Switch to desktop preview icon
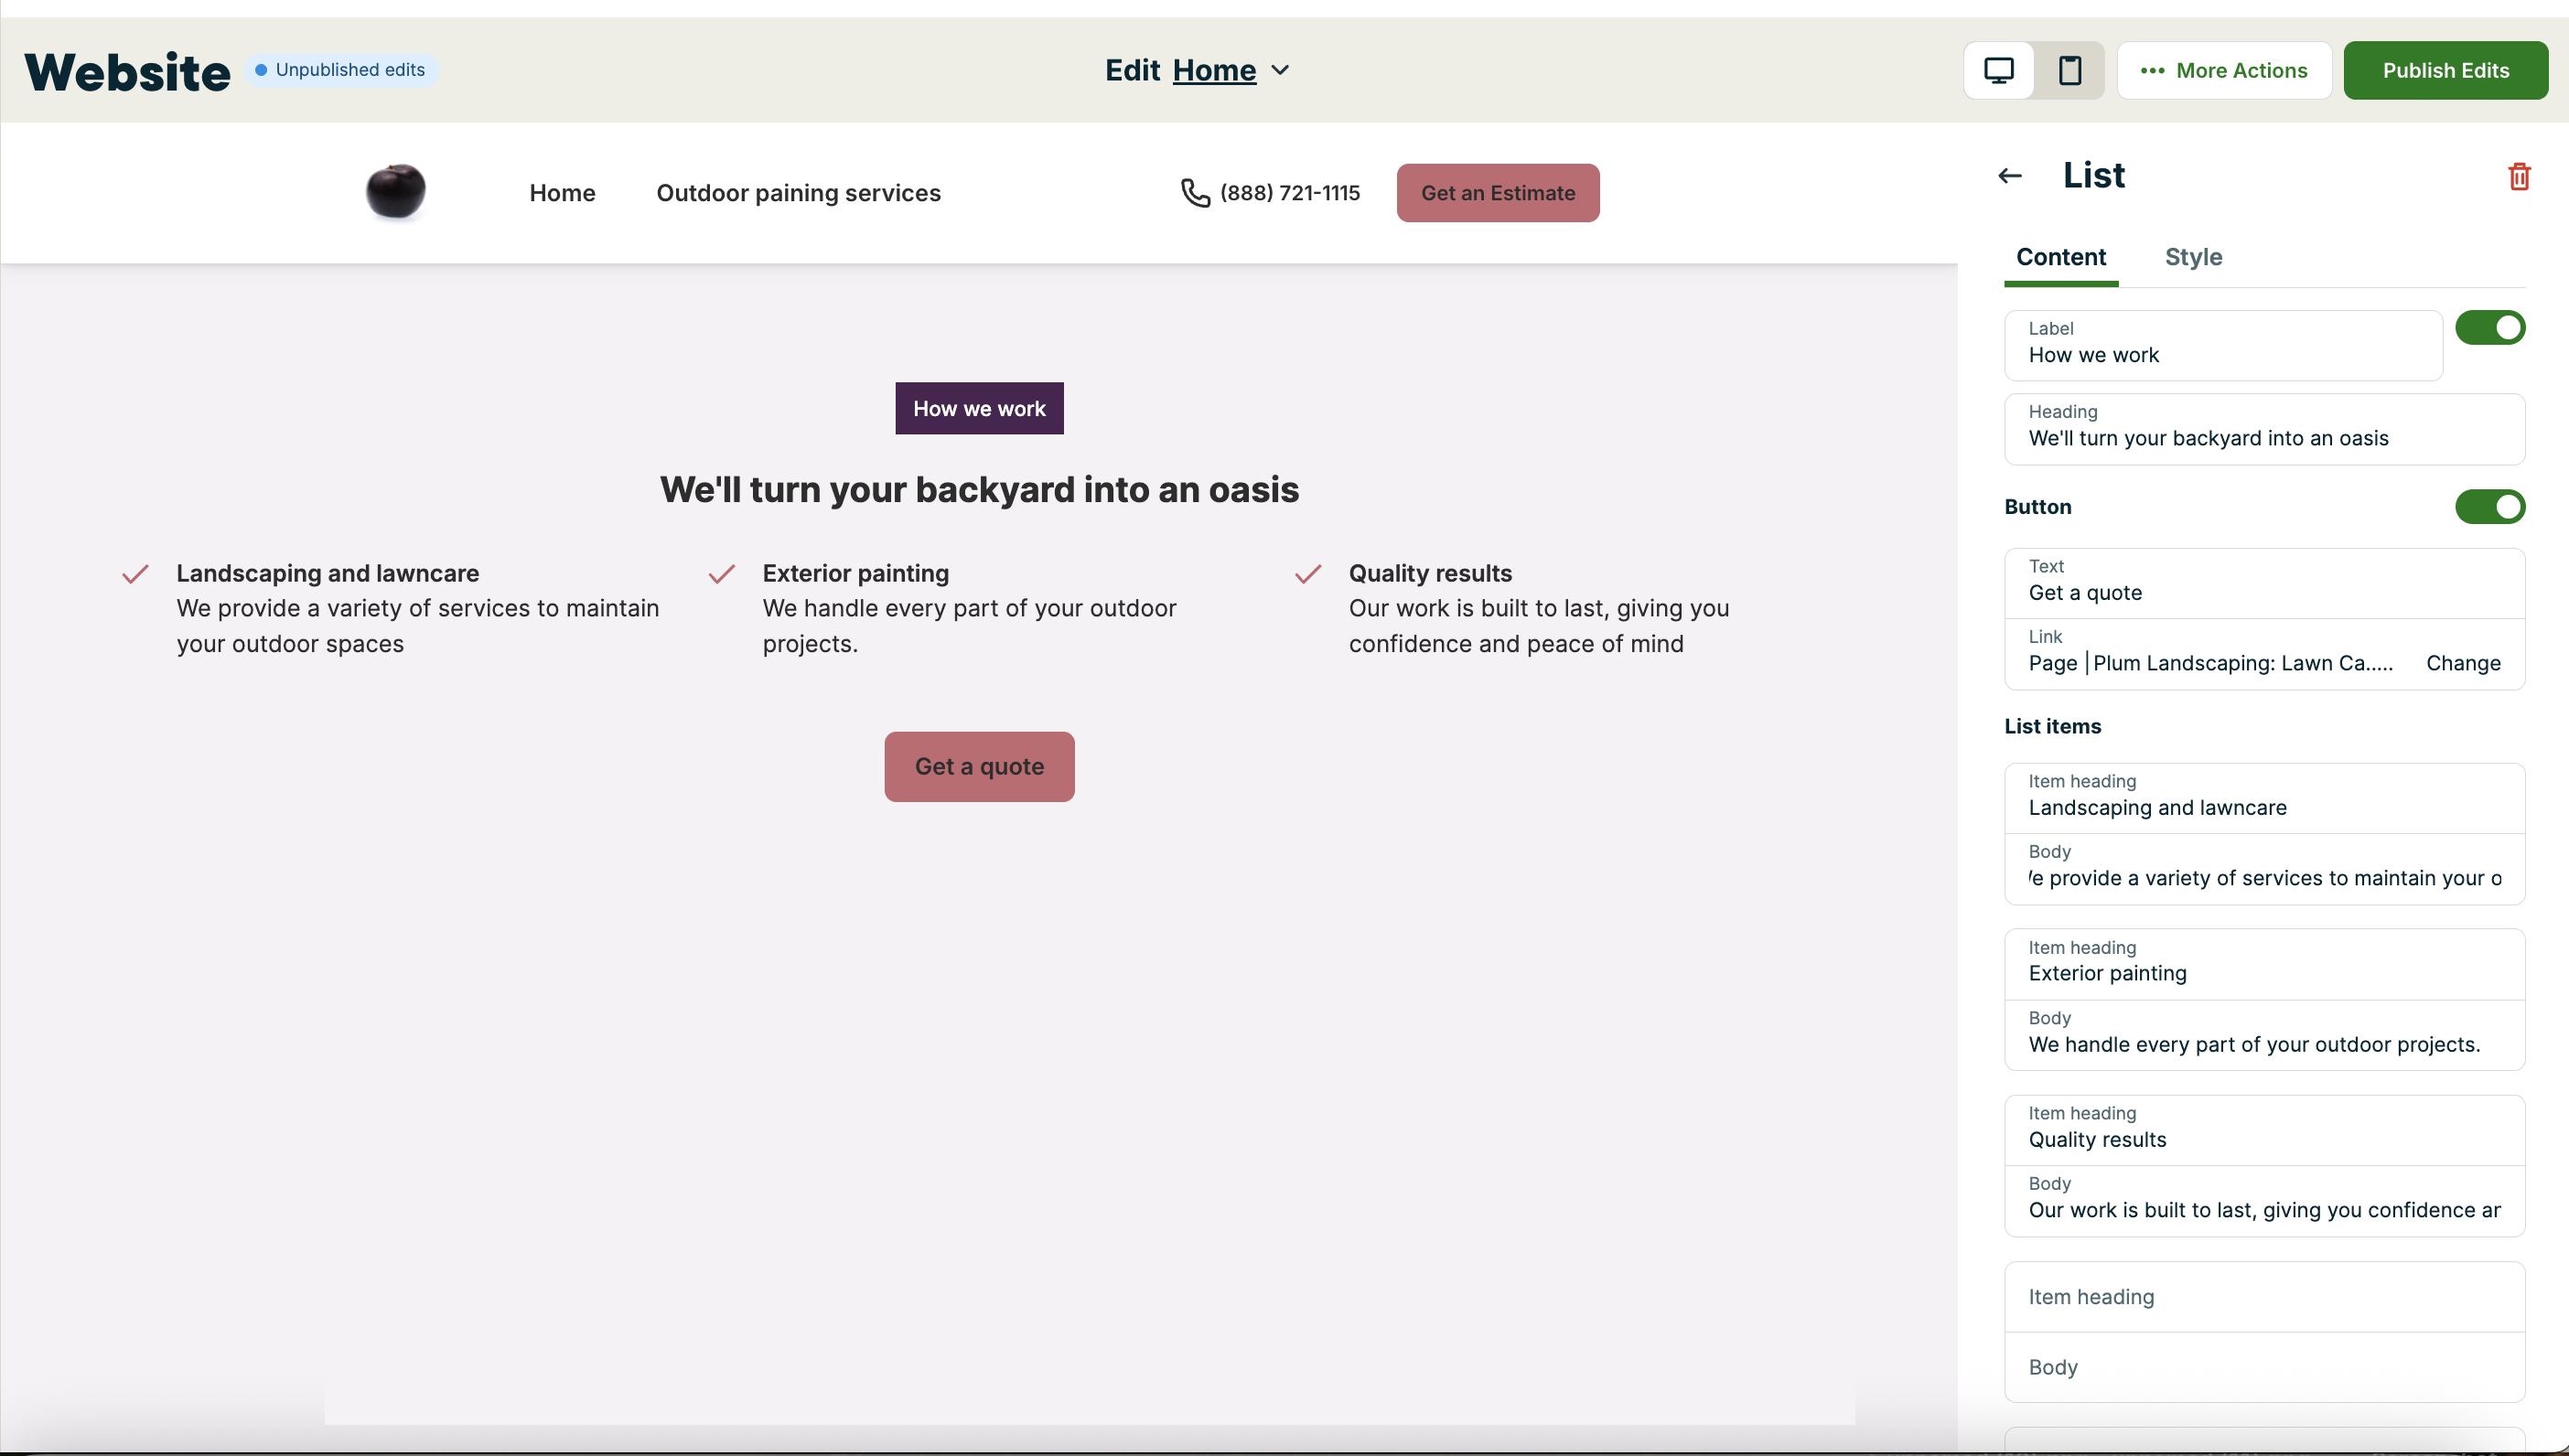The image size is (2569, 1456). (x=1998, y=70)
